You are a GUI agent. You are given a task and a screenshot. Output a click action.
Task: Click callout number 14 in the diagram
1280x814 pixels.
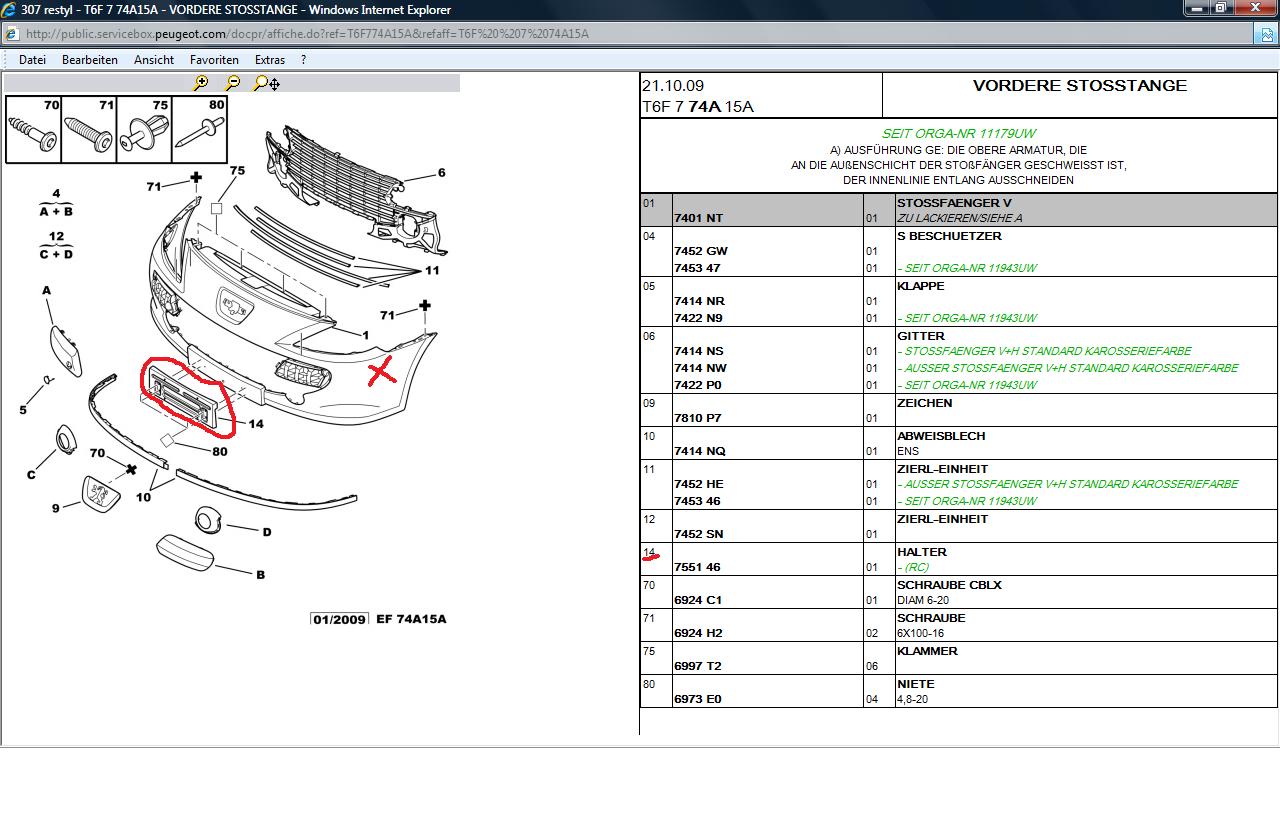point(256,424)
